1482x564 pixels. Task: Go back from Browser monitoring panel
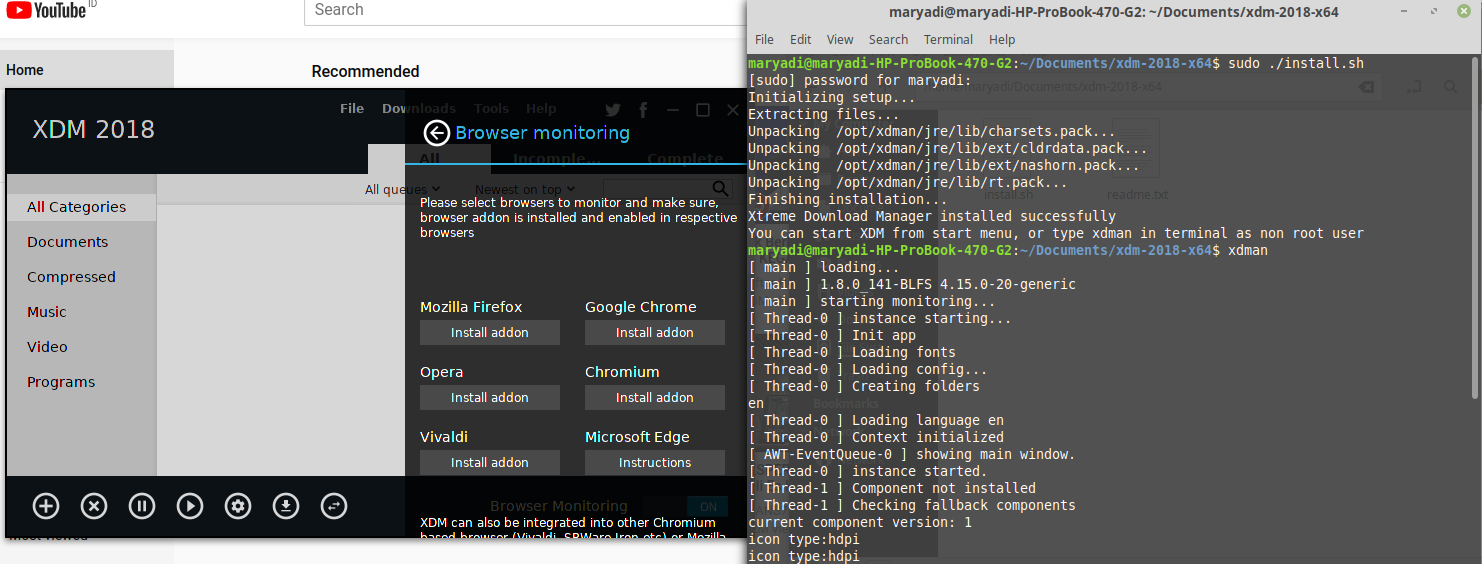tap(436, 133)
